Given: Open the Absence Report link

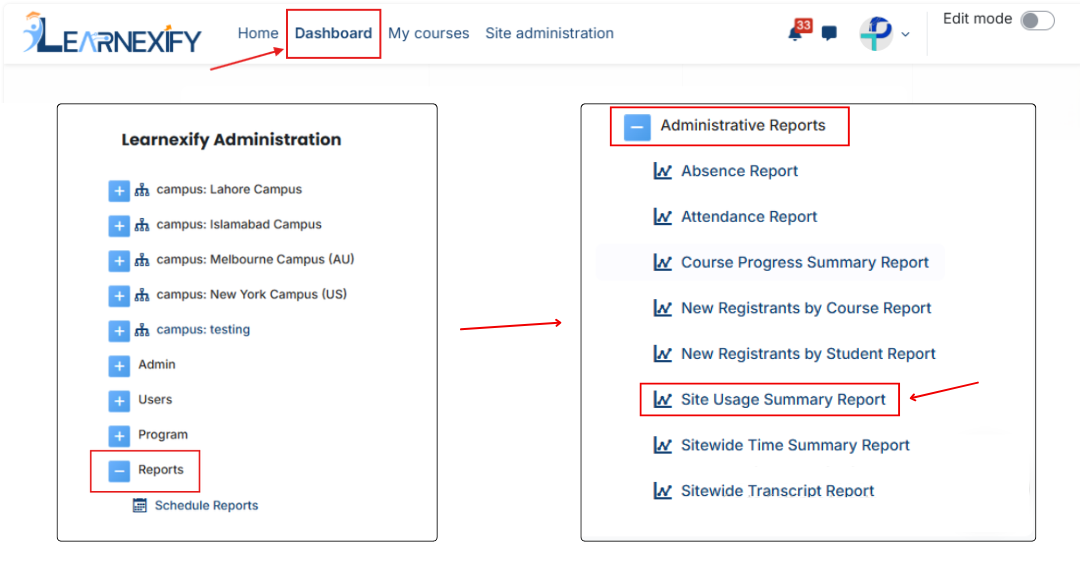Looking at the screenshot, I should pyautogui.click(x=740, y=171).
